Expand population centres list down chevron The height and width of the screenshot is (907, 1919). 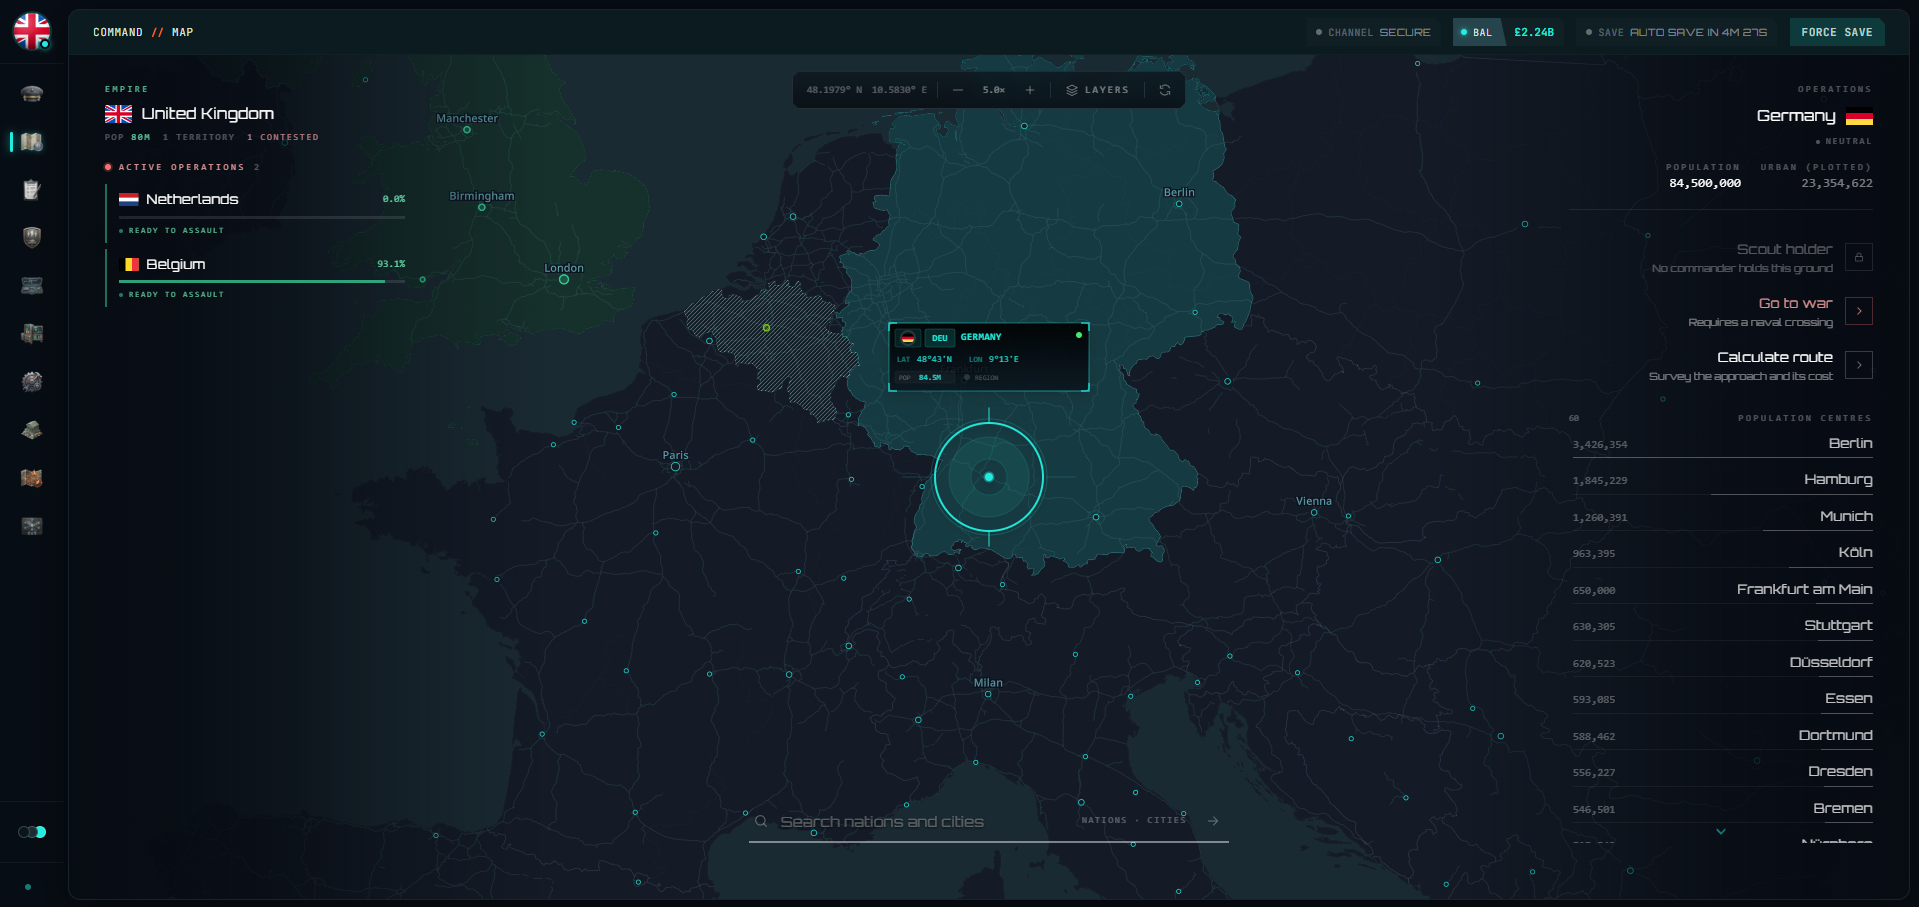coord(1721,831)
